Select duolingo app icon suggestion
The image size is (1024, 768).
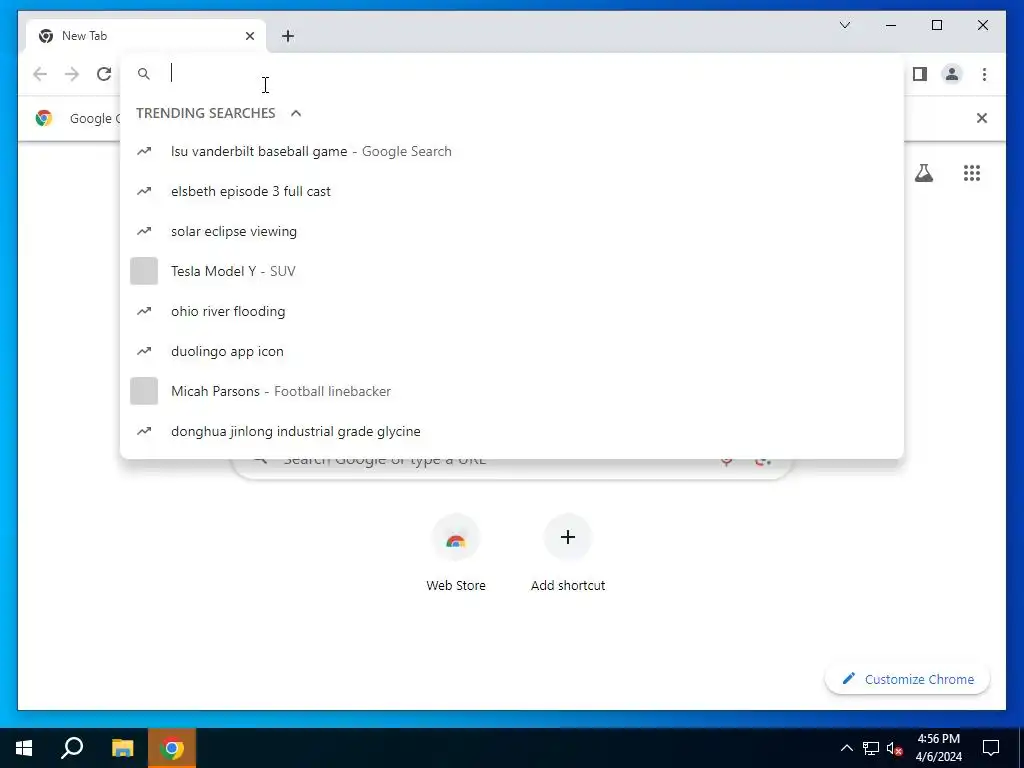coord(512,351)
